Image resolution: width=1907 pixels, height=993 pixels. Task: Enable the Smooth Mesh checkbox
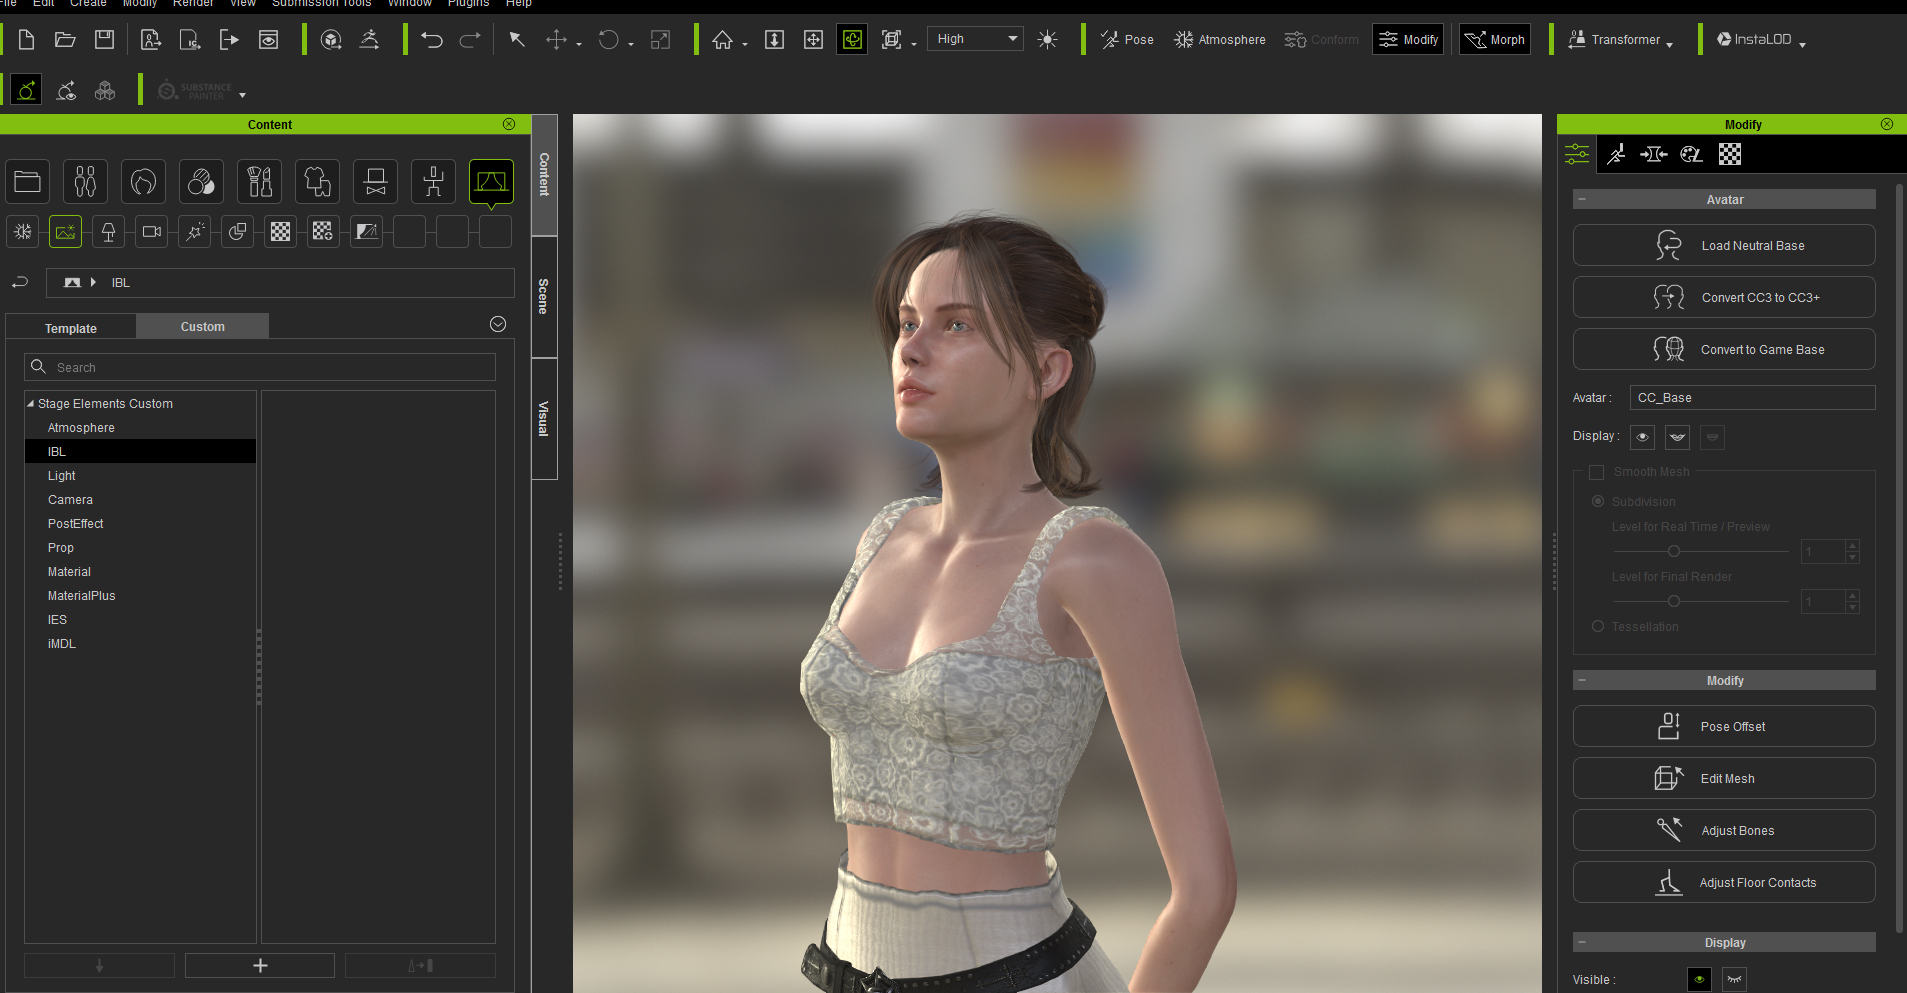(x=1597, y=471)
